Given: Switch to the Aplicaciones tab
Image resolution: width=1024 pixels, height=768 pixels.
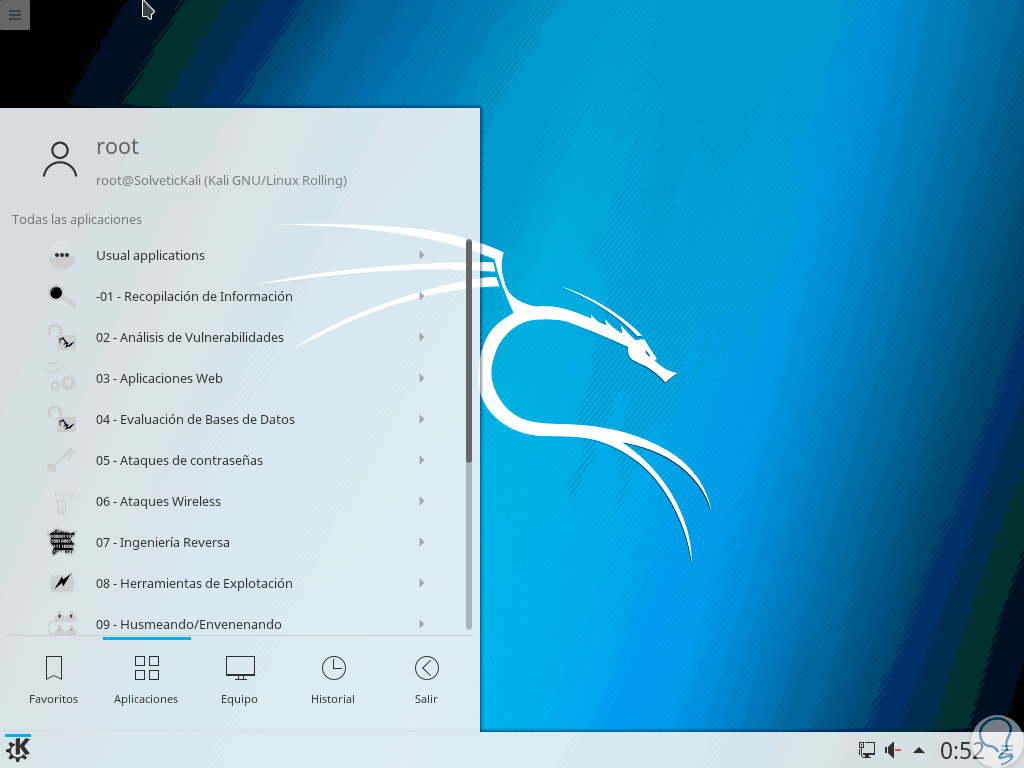Looking at the screenshot, I should [x=146, y=680].
